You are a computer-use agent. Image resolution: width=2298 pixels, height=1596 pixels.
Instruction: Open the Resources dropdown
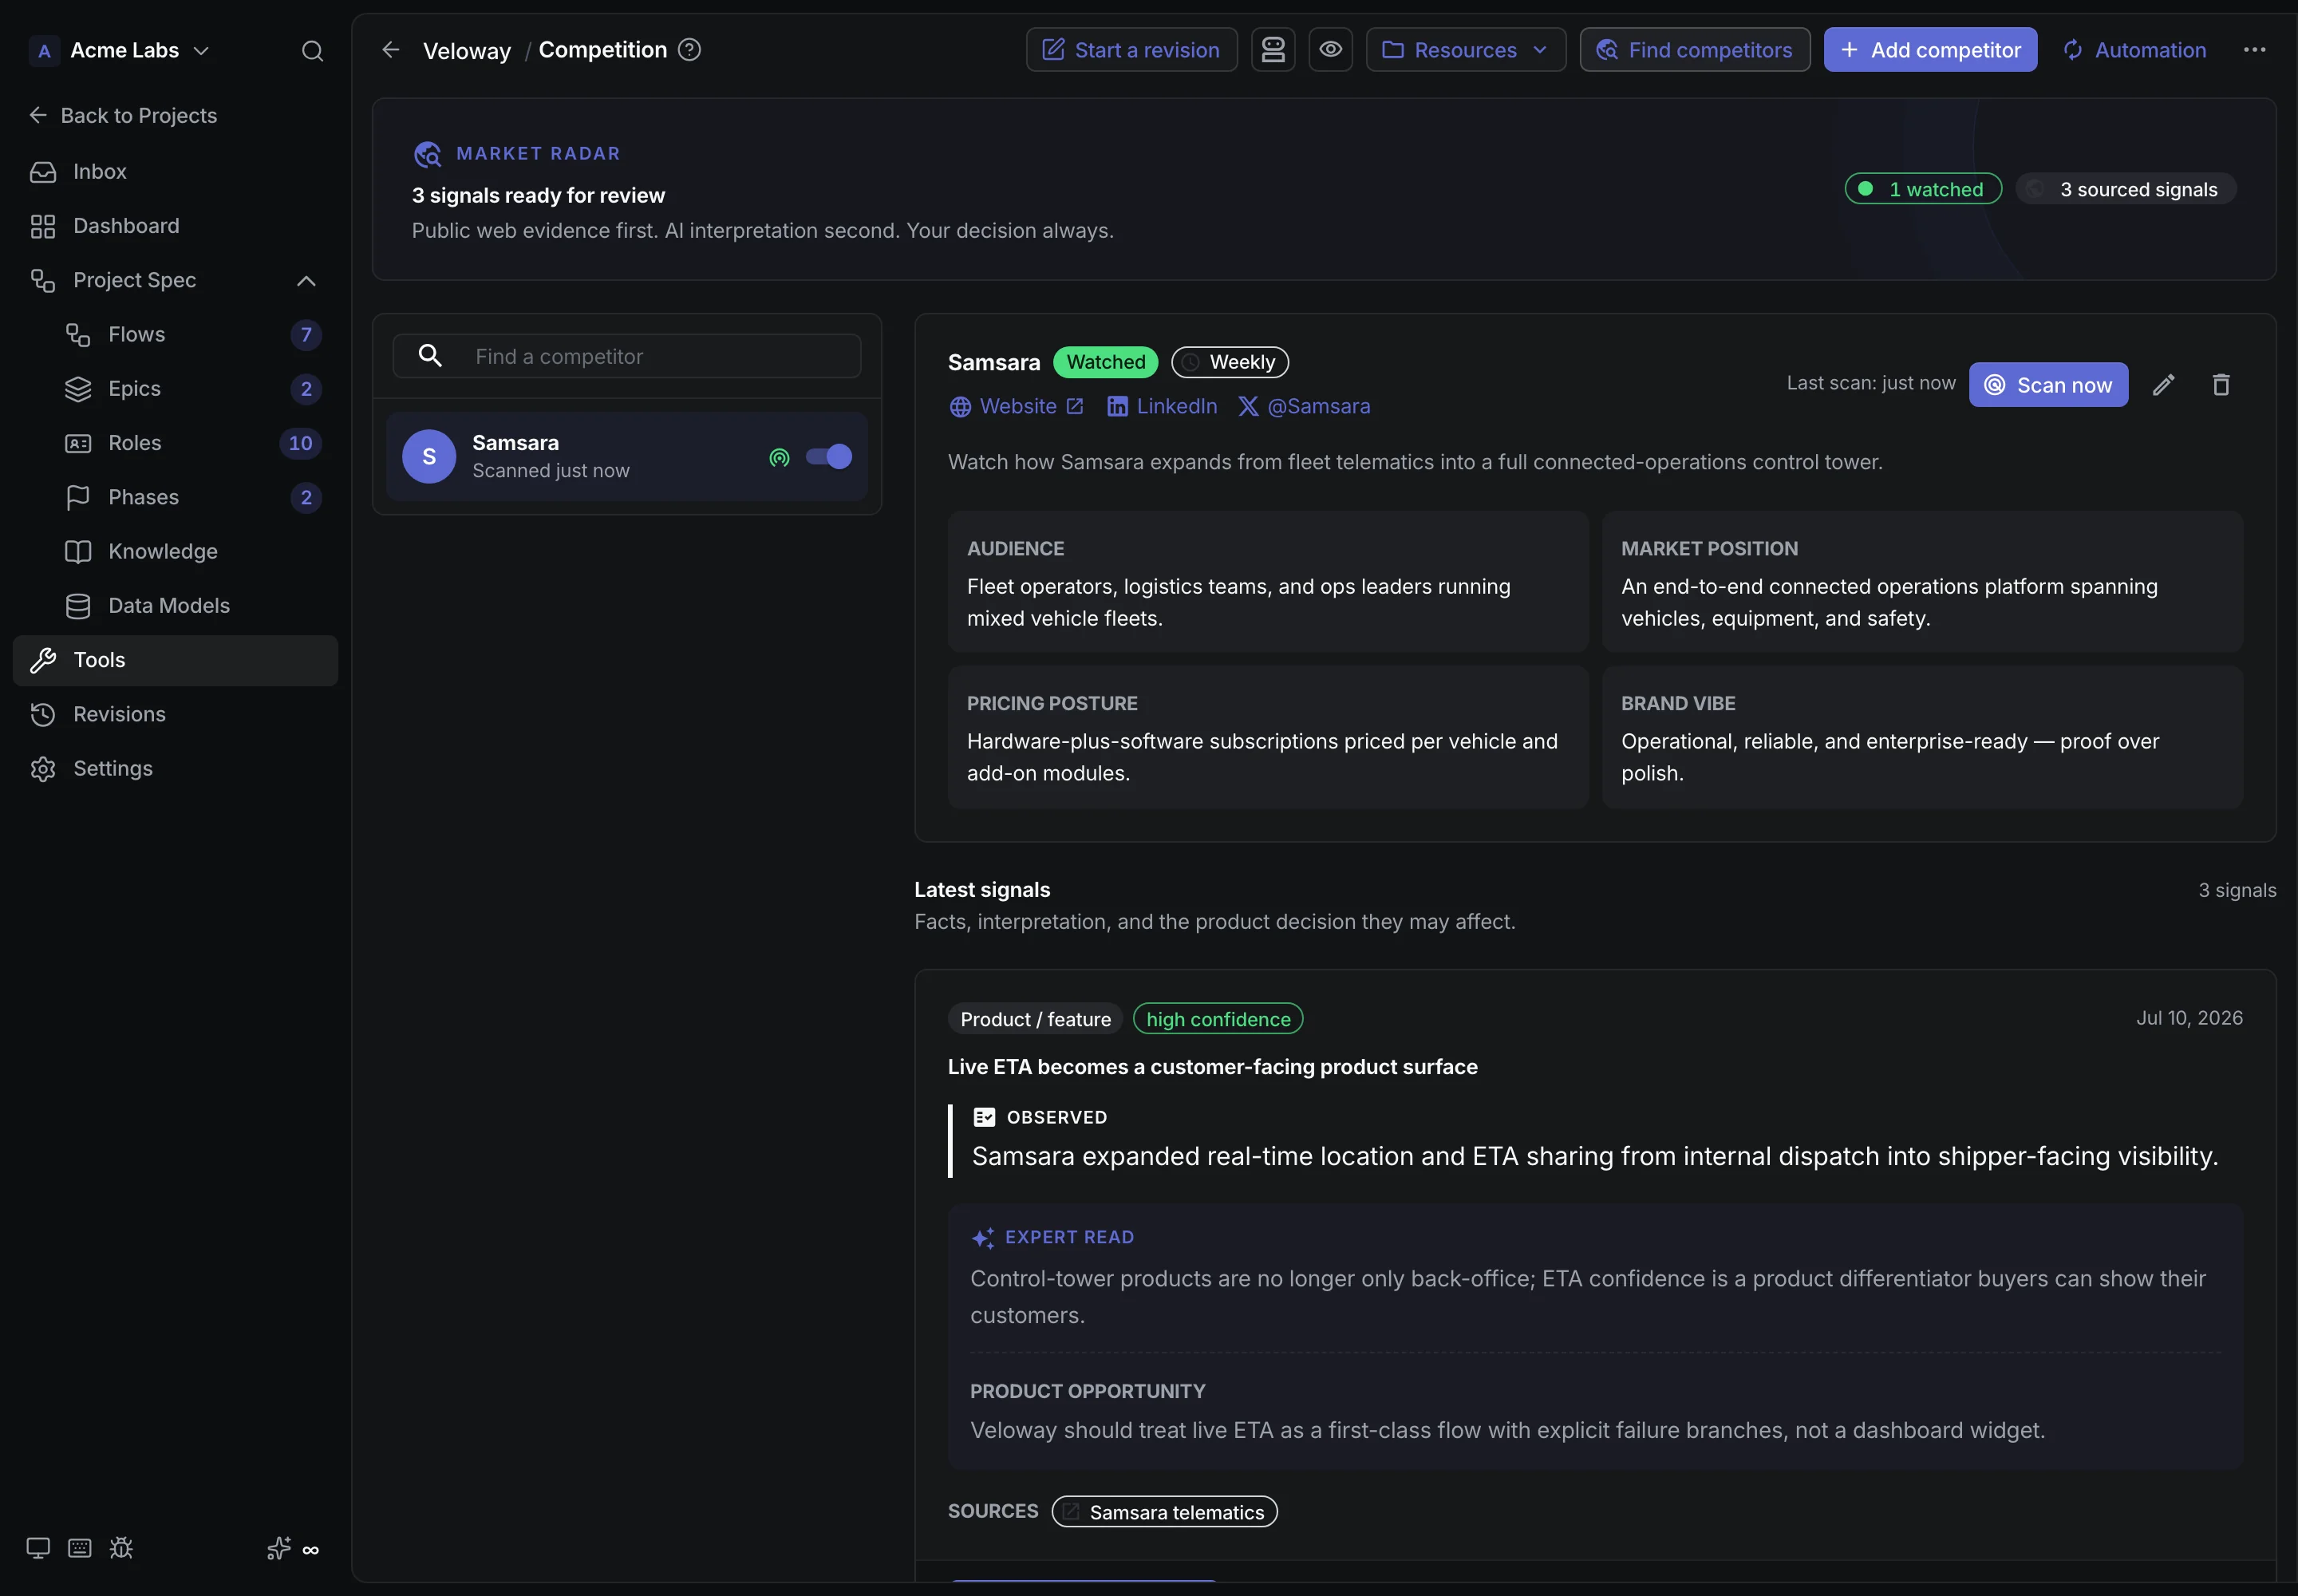[x=1465, y=50]
